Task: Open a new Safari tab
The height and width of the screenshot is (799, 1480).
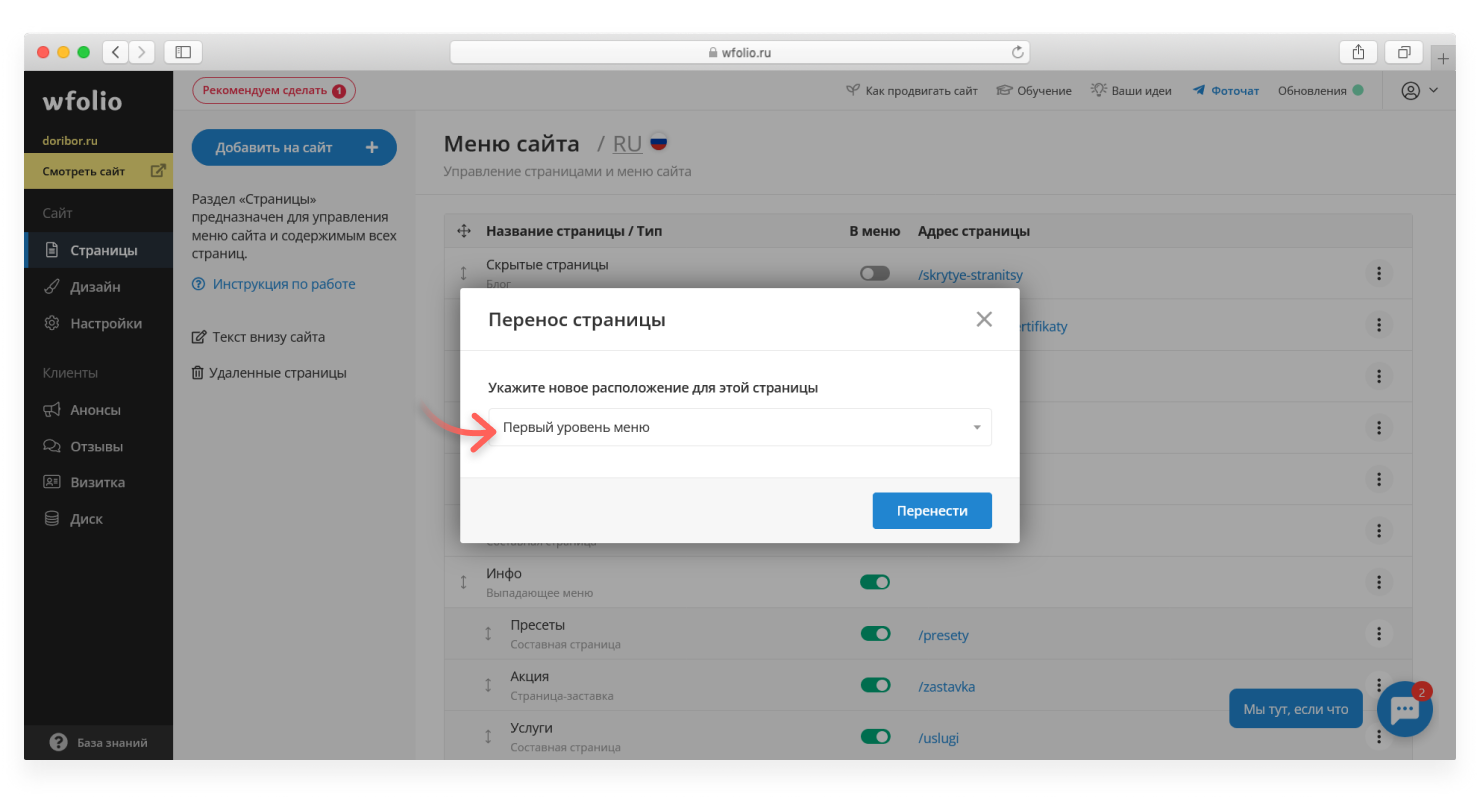Action: (x=1443, y=59)
